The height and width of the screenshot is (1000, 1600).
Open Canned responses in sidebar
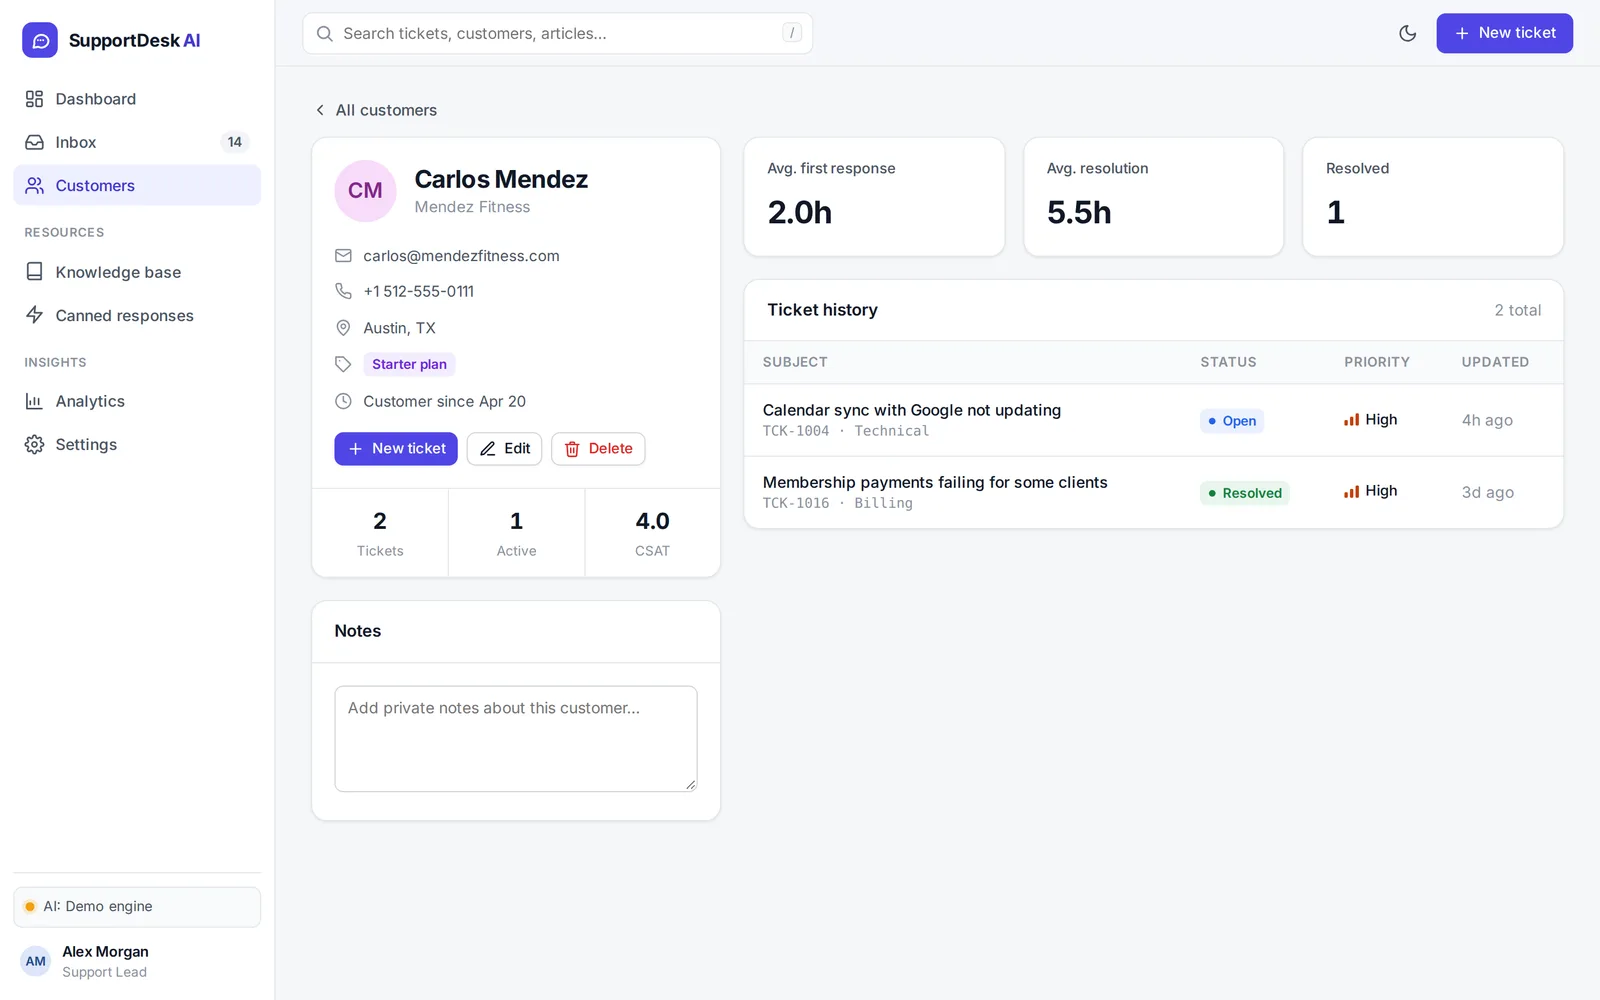point(137,315)
